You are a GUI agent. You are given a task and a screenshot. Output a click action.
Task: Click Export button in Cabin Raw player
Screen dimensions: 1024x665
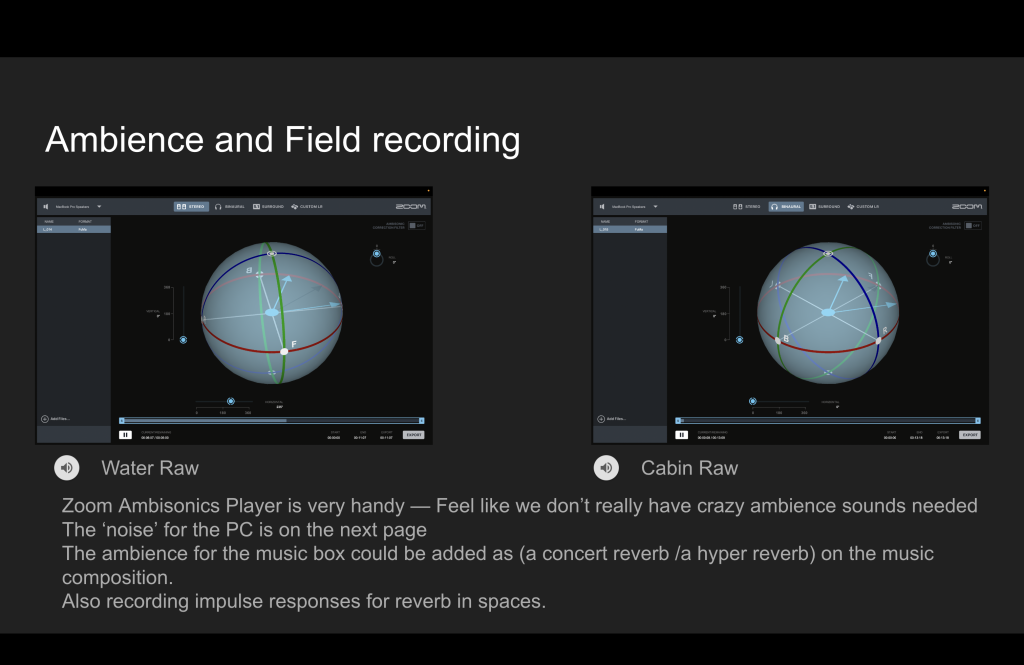point(970,434)
